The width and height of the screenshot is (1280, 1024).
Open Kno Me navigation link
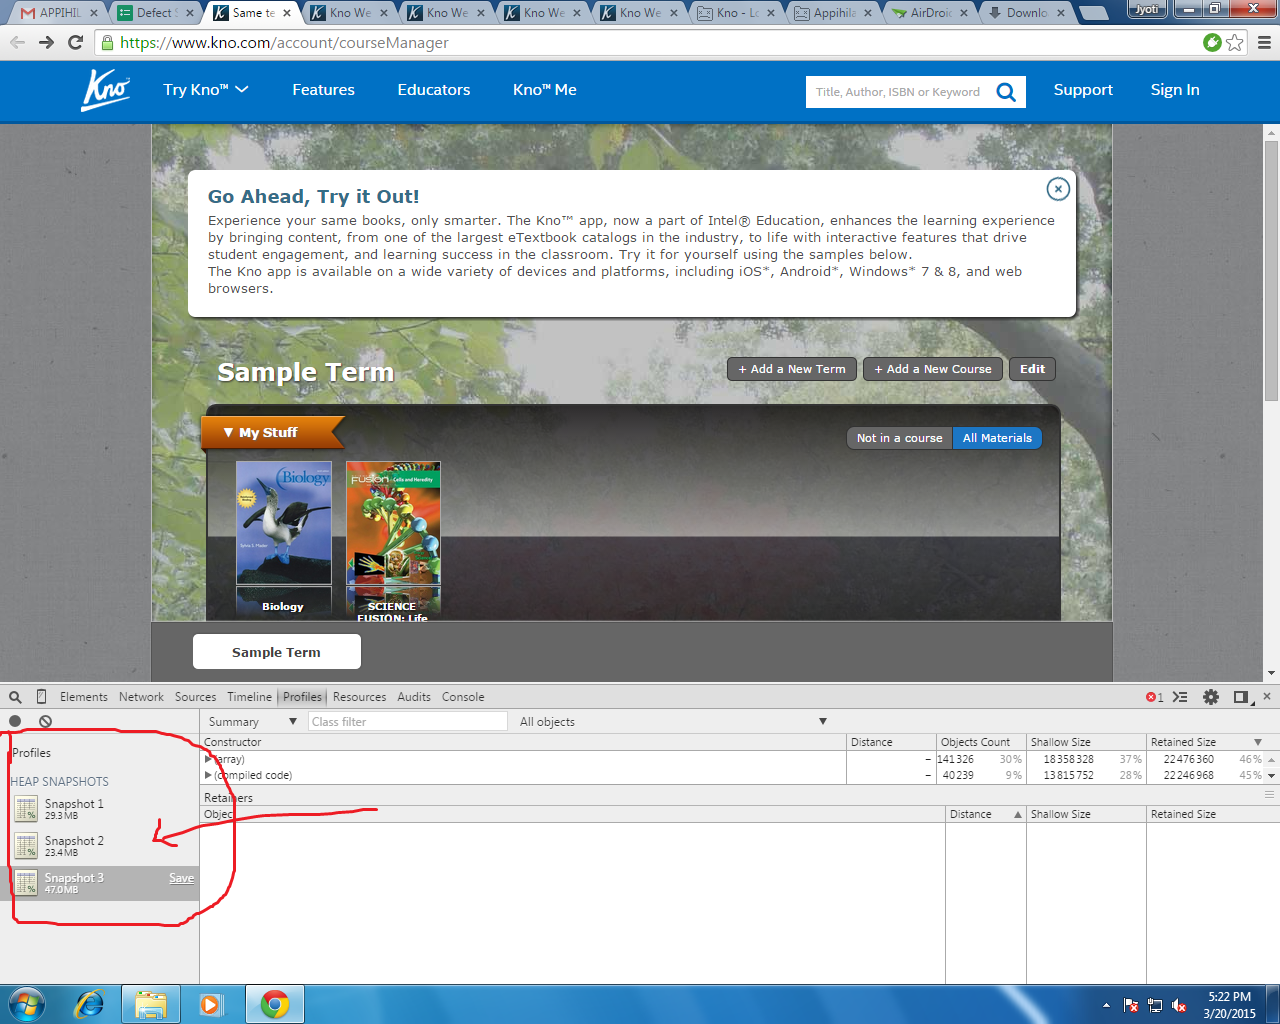(x=545, y=90)
